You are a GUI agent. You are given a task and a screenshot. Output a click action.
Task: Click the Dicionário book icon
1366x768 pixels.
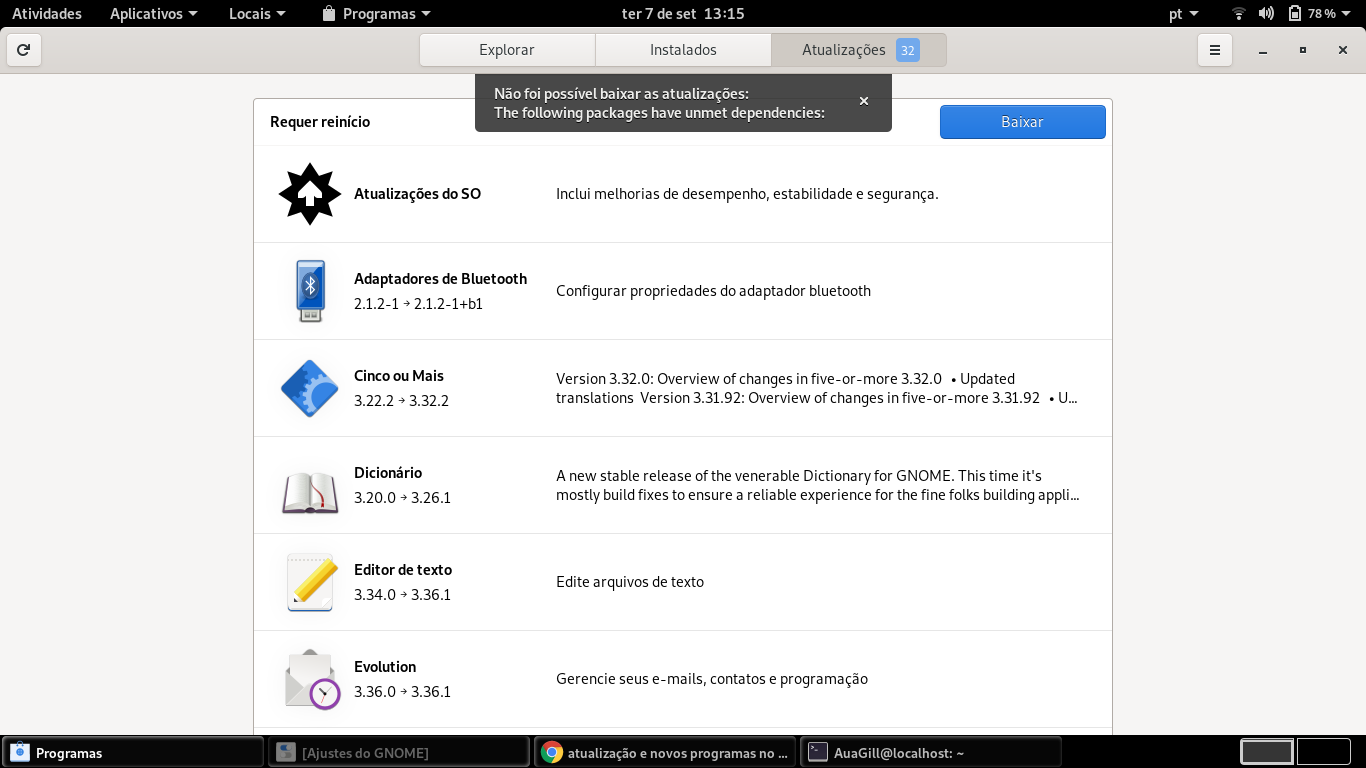click(310, 492)
